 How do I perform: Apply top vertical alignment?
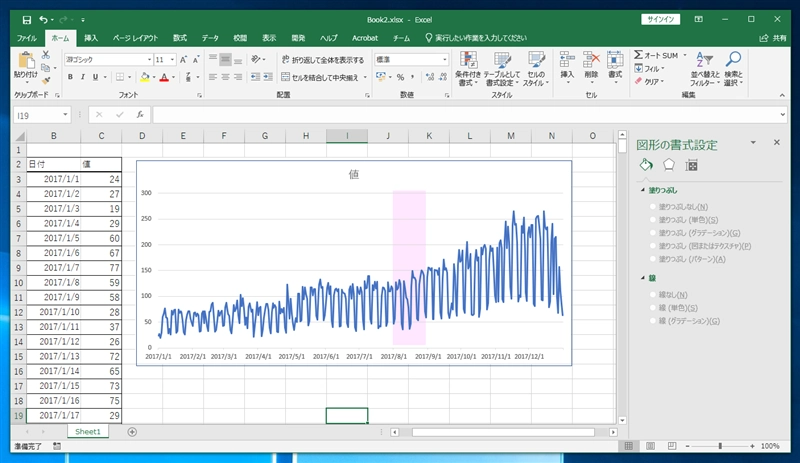click(x=213, y=59)
